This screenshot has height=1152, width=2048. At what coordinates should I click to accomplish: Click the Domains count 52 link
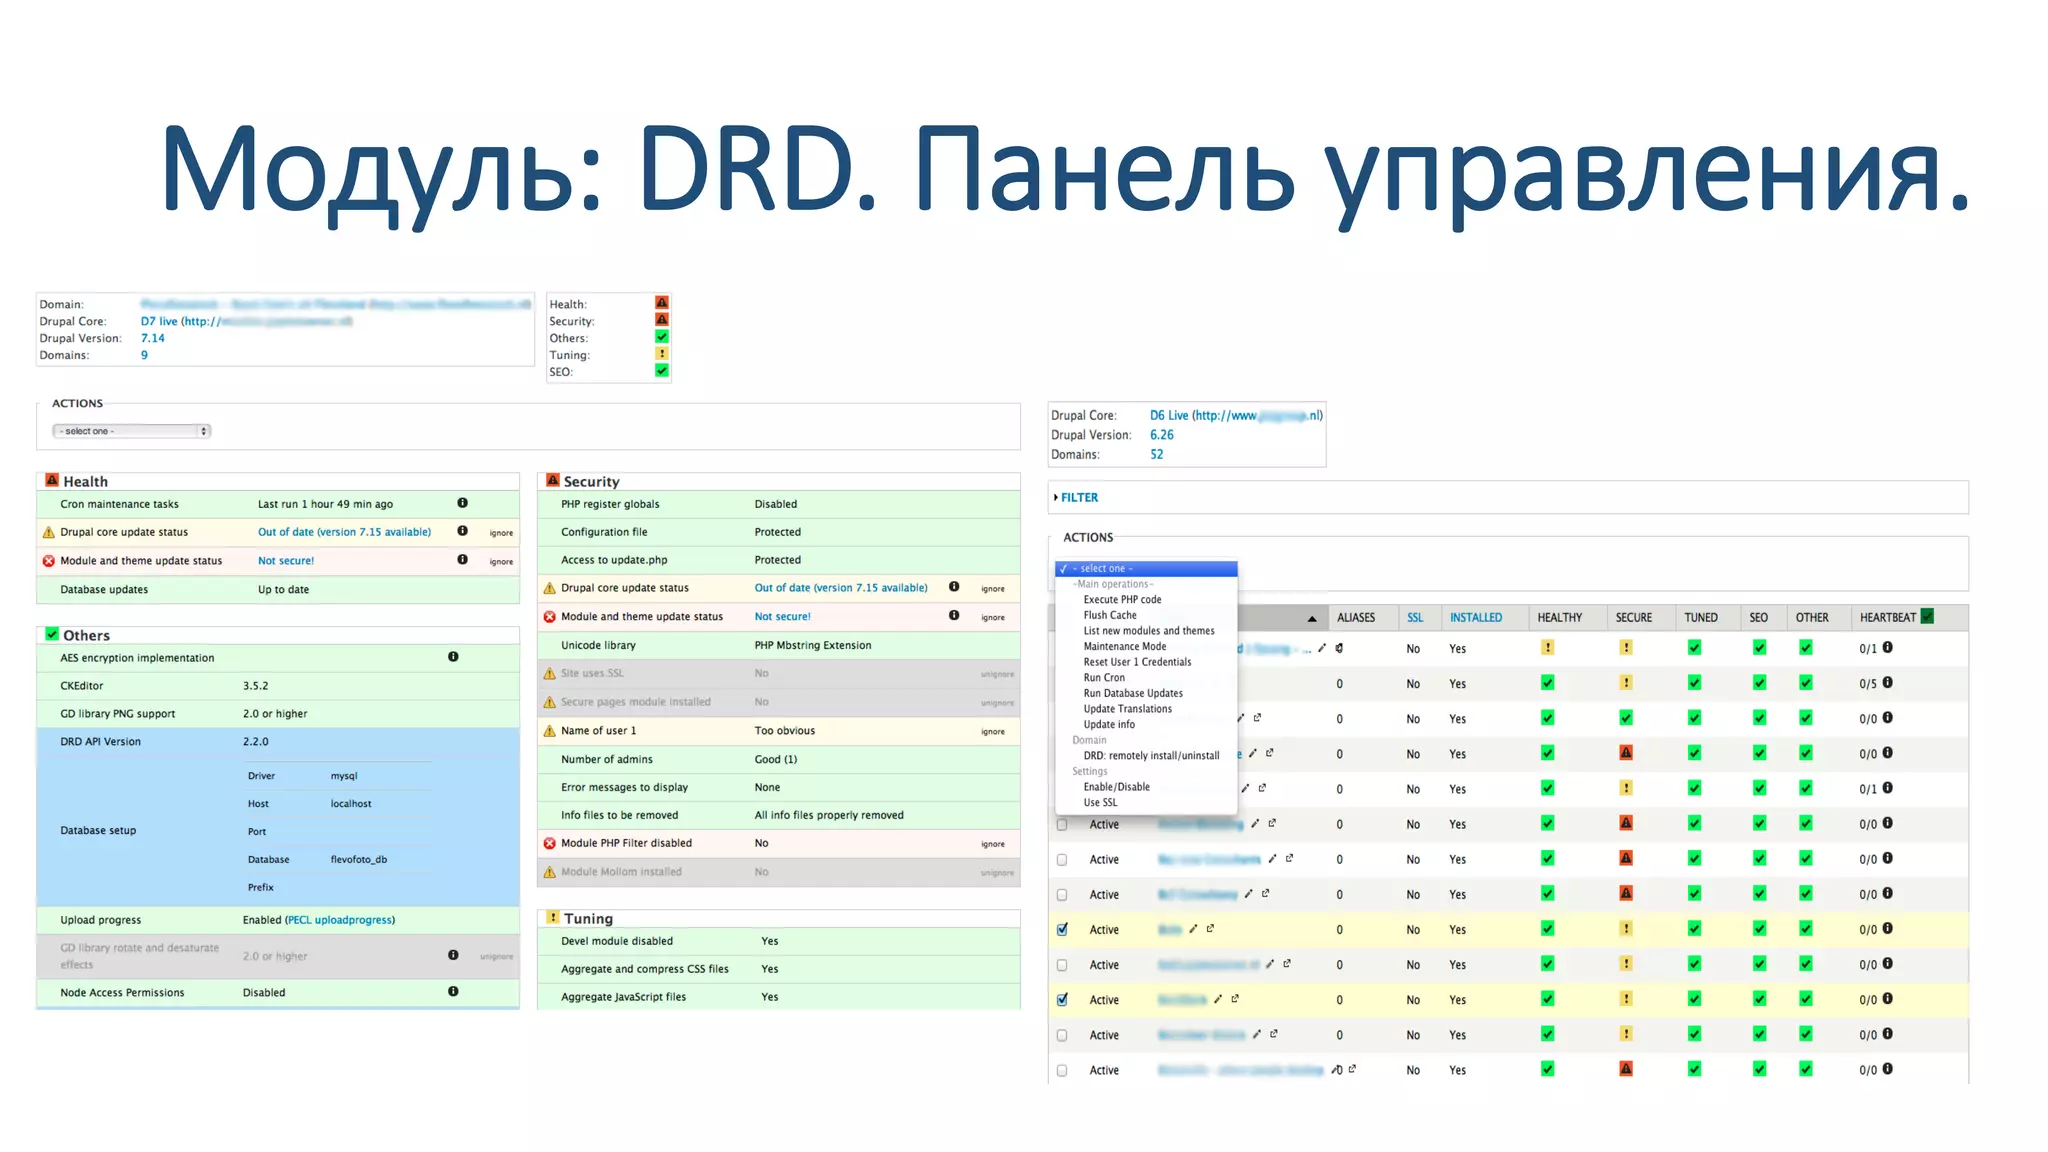(x=1156, y=454)
